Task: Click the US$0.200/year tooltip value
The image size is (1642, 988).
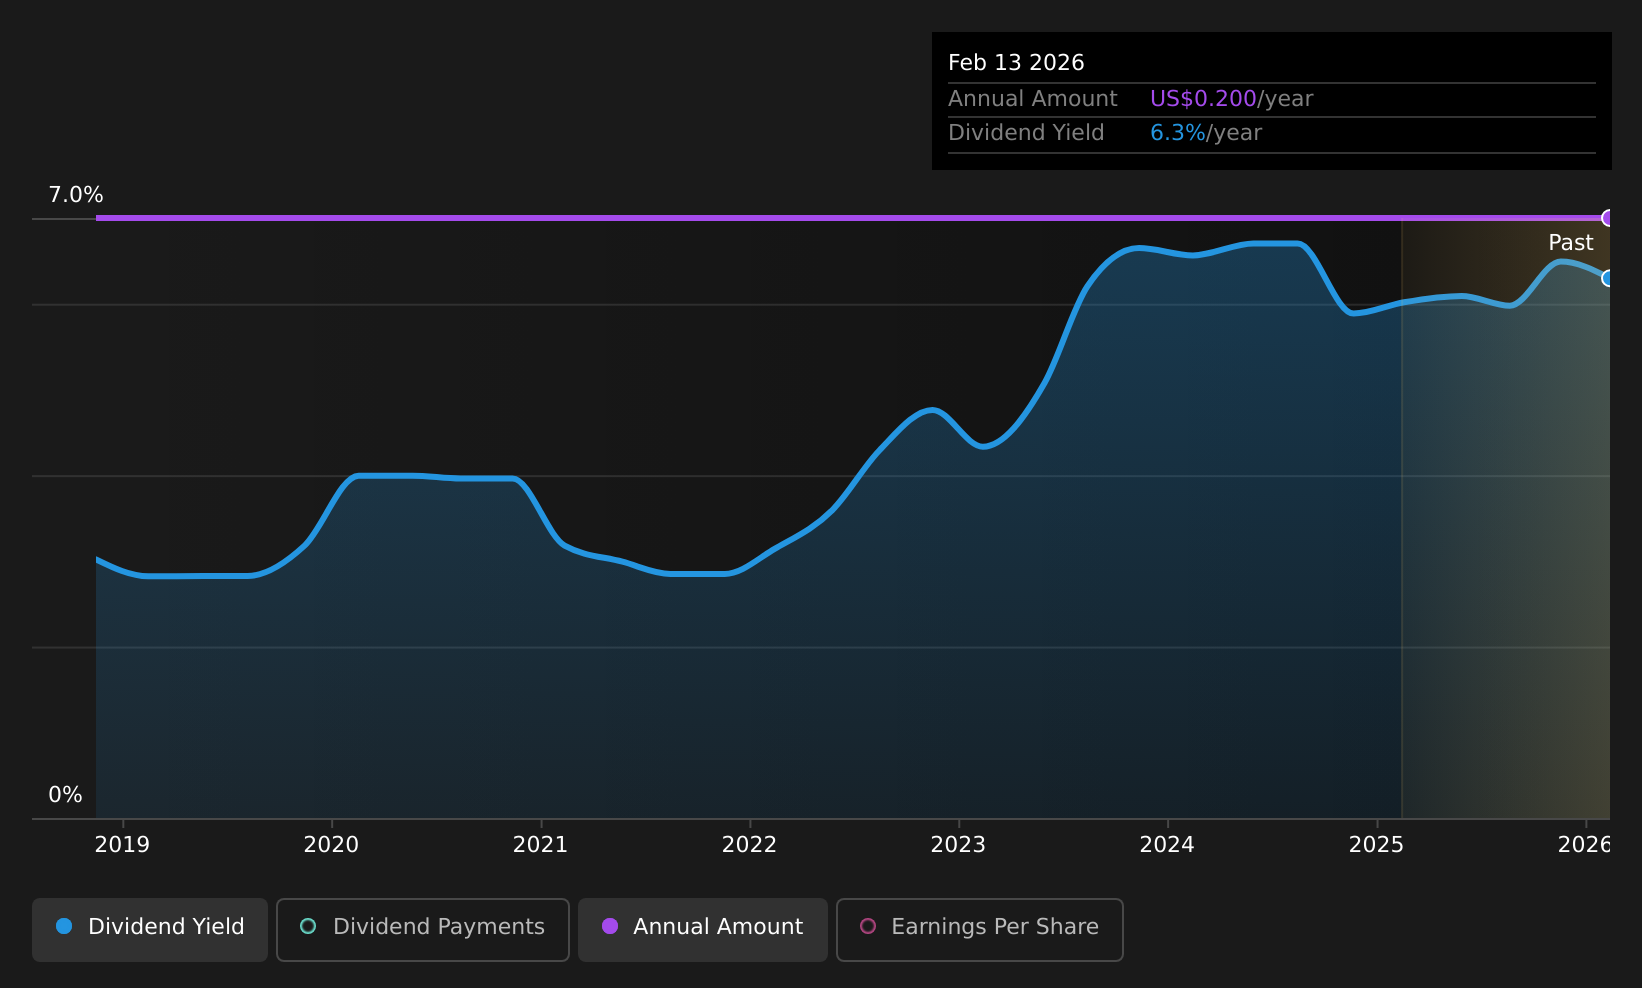Action: coord(1231,99)
